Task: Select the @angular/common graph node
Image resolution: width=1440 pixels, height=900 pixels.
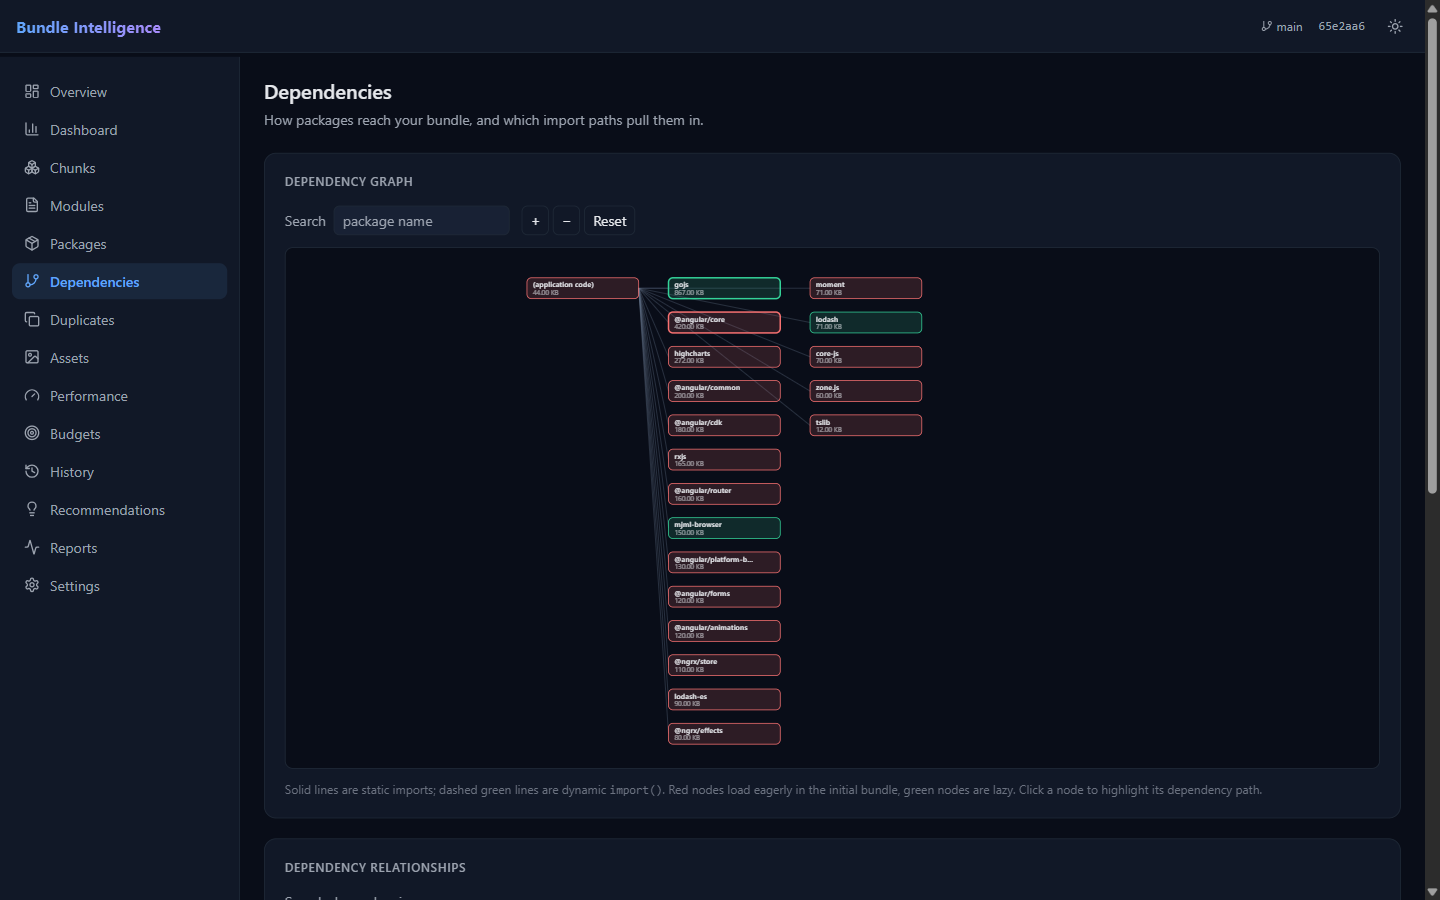Action: (724, 391)
